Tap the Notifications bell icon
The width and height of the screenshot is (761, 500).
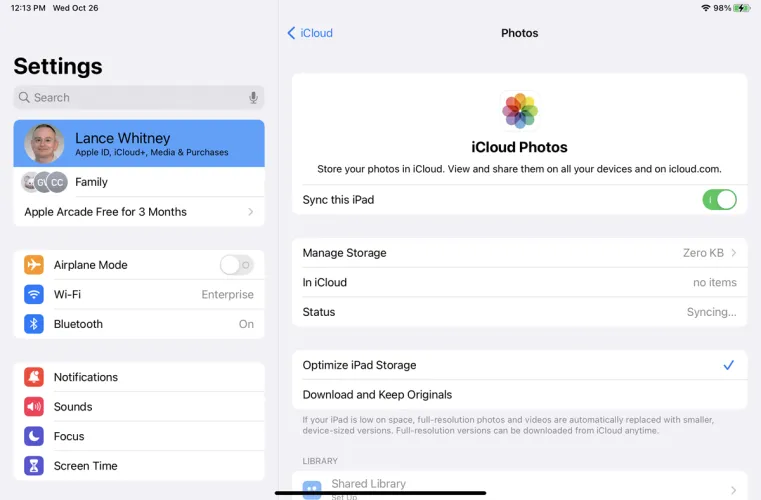pos(35,377)
